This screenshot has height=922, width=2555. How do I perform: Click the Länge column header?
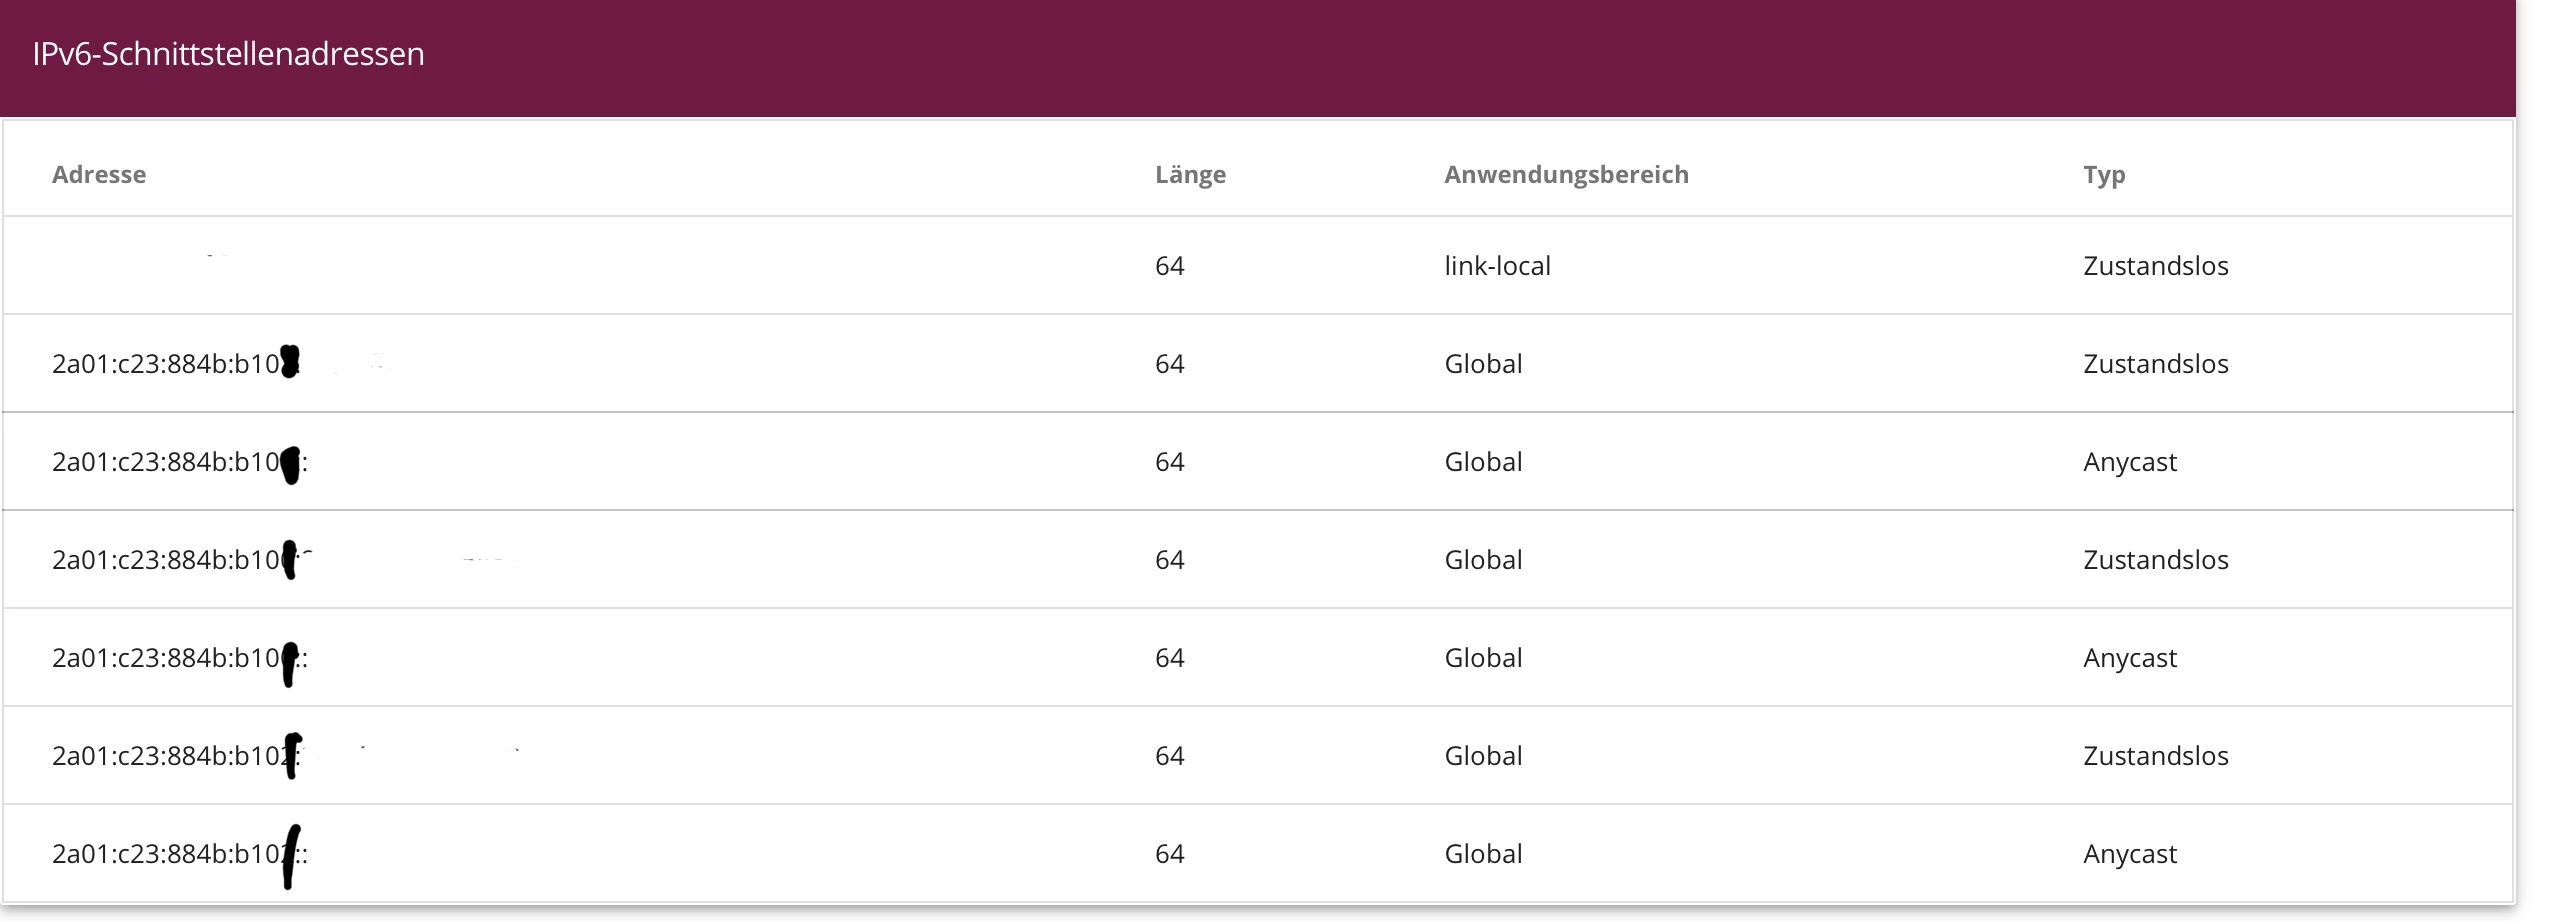point(1190,175)
